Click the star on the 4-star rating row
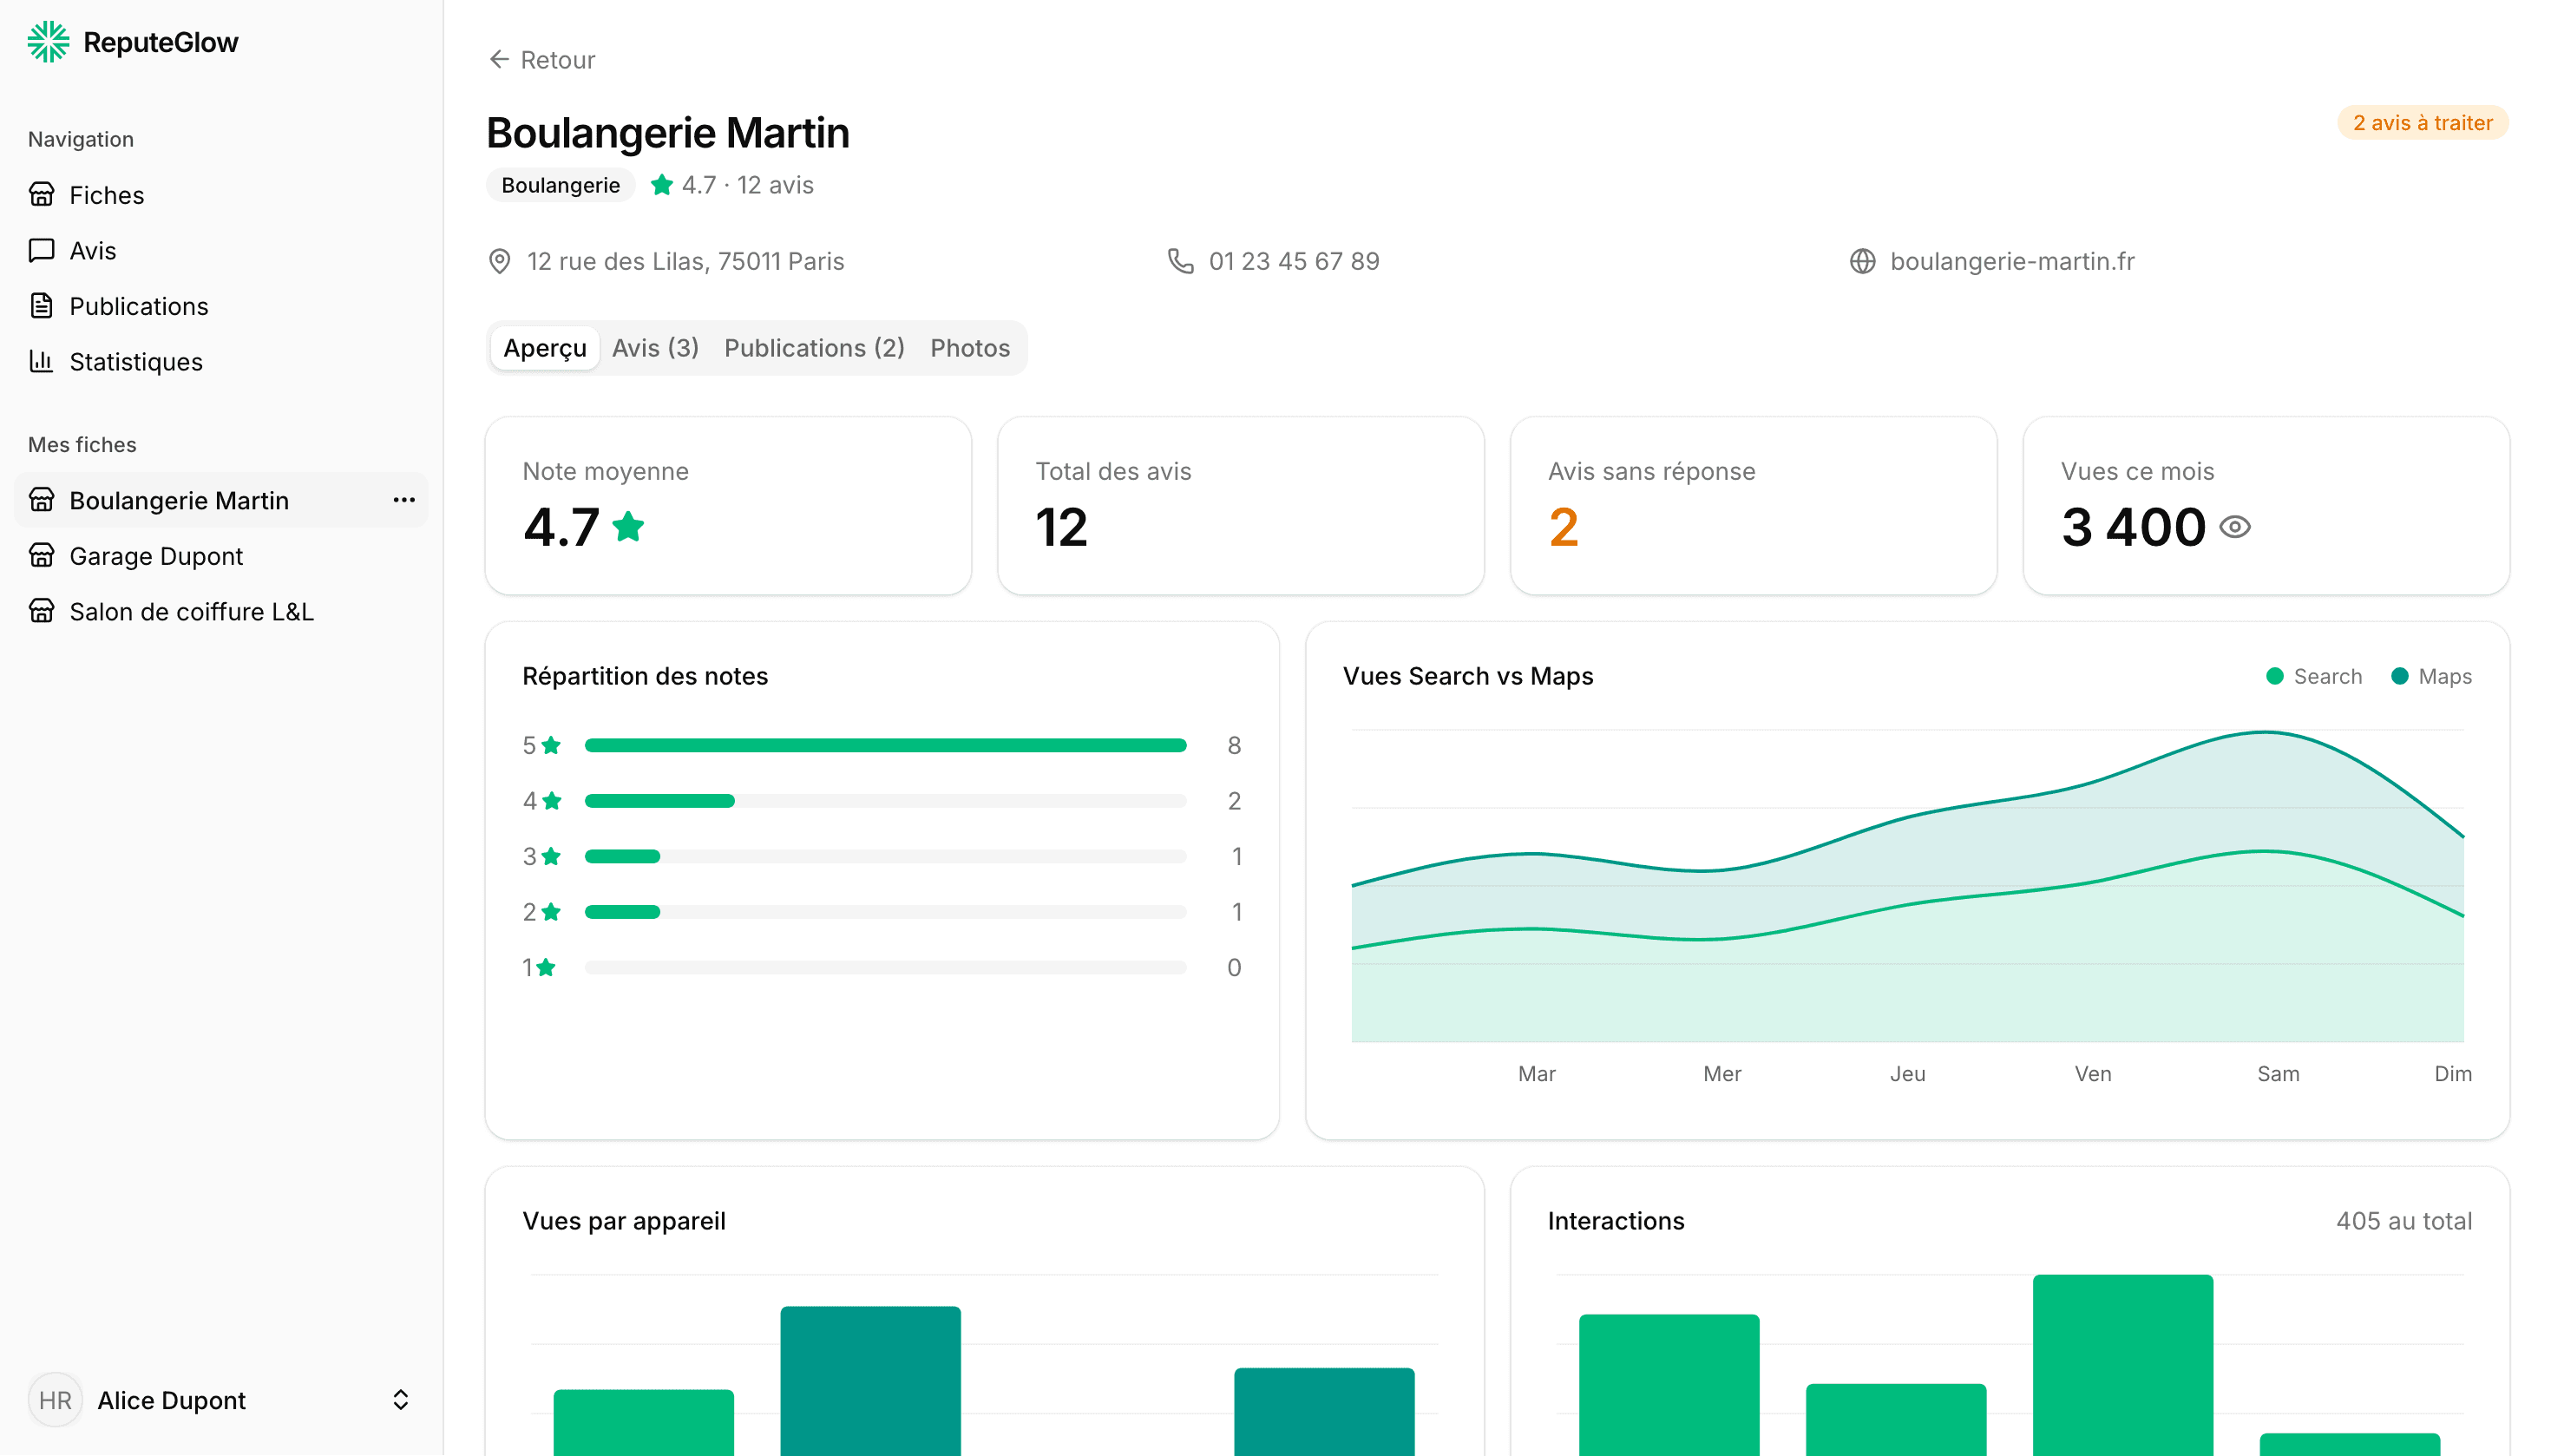The image size is (2551, 1456). pyautogui.click(x=552, y=801)
